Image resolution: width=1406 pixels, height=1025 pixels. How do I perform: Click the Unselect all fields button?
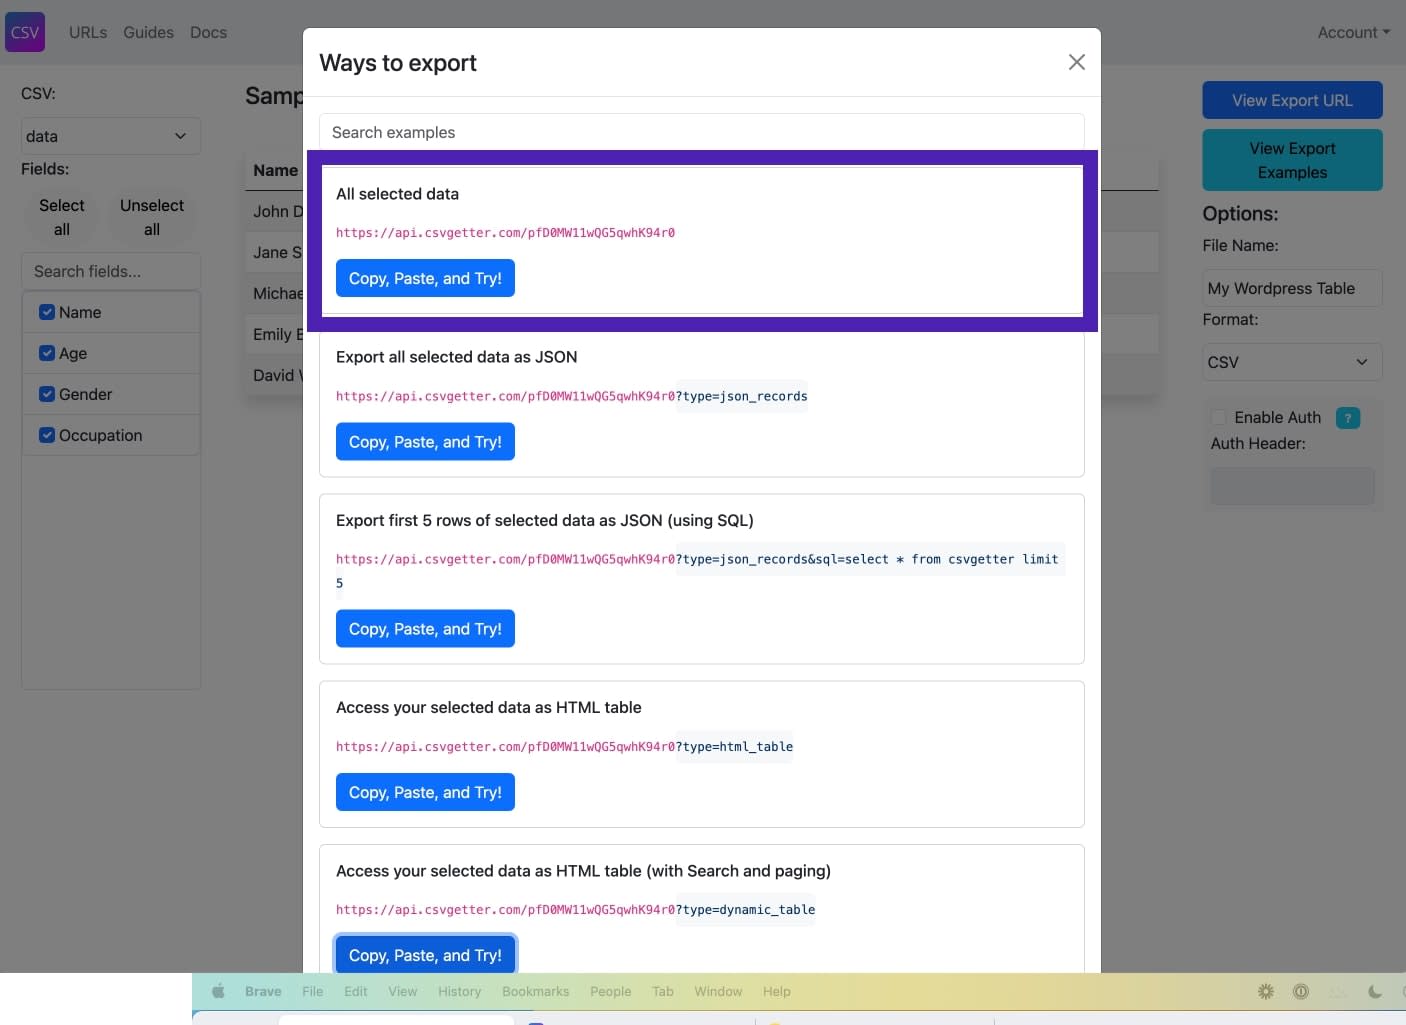151,216
